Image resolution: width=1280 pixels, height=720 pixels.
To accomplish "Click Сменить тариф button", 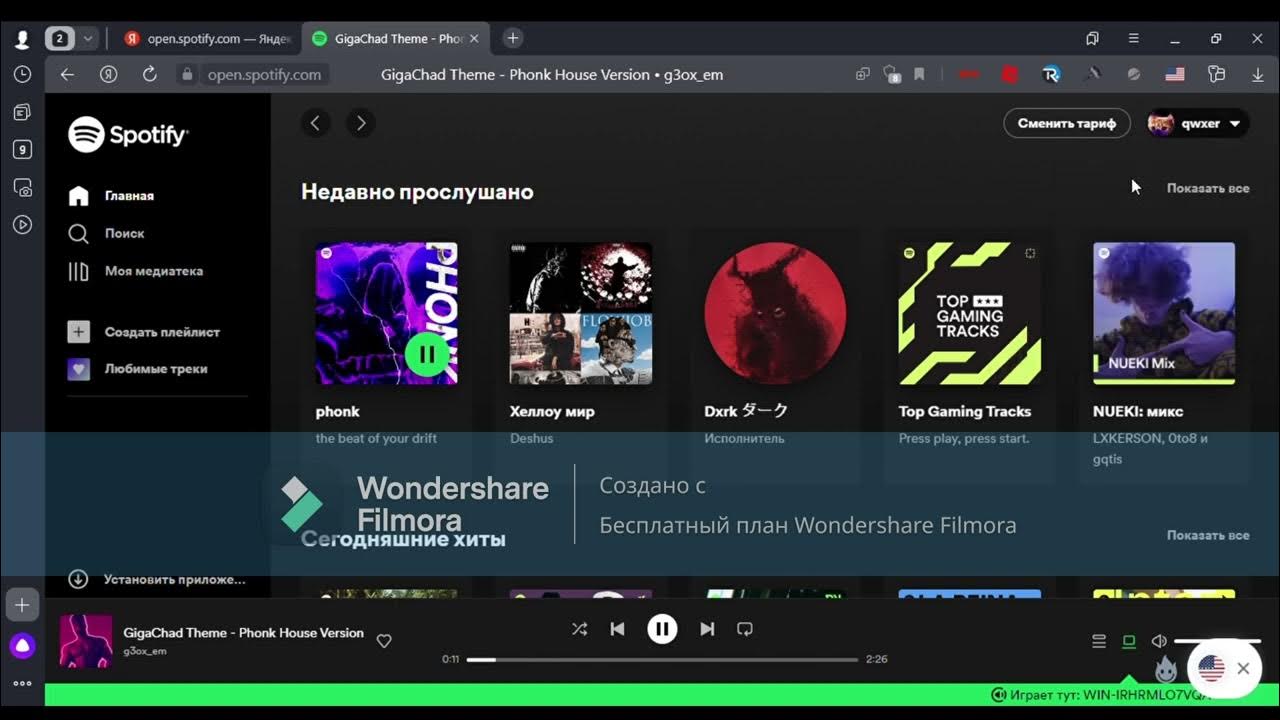I will (x=1067, y=123).
